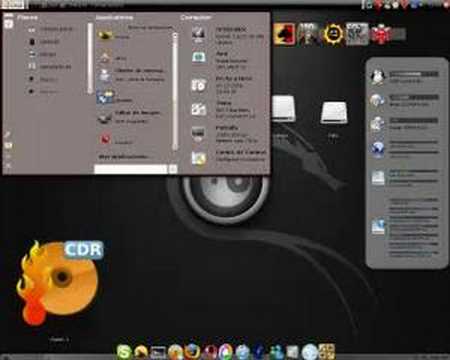Viewport: 450px width, 360px height.
Task: Click the button beside the menu search field
Action: click(x=173, y=169)
